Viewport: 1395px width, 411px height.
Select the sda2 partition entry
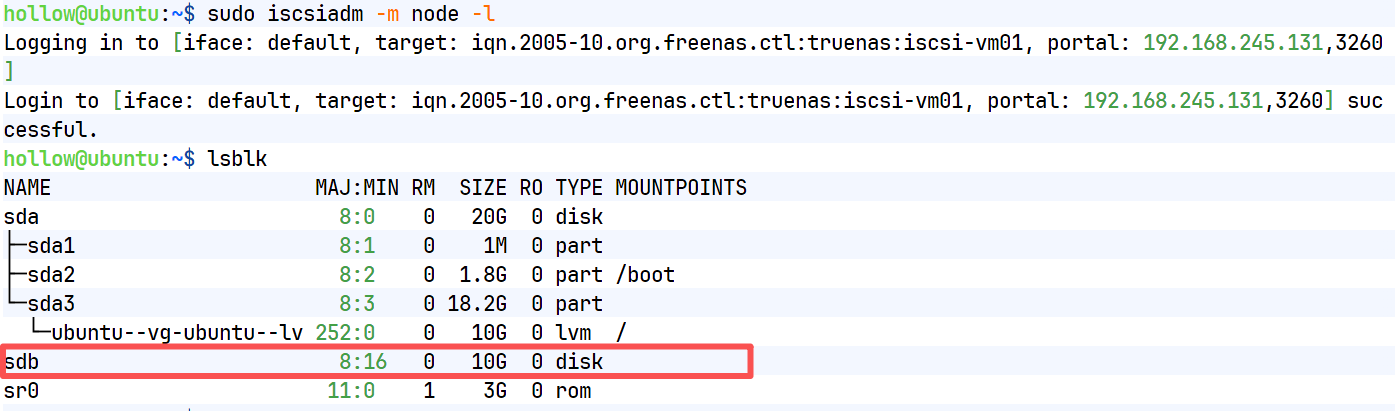(51, 275)
